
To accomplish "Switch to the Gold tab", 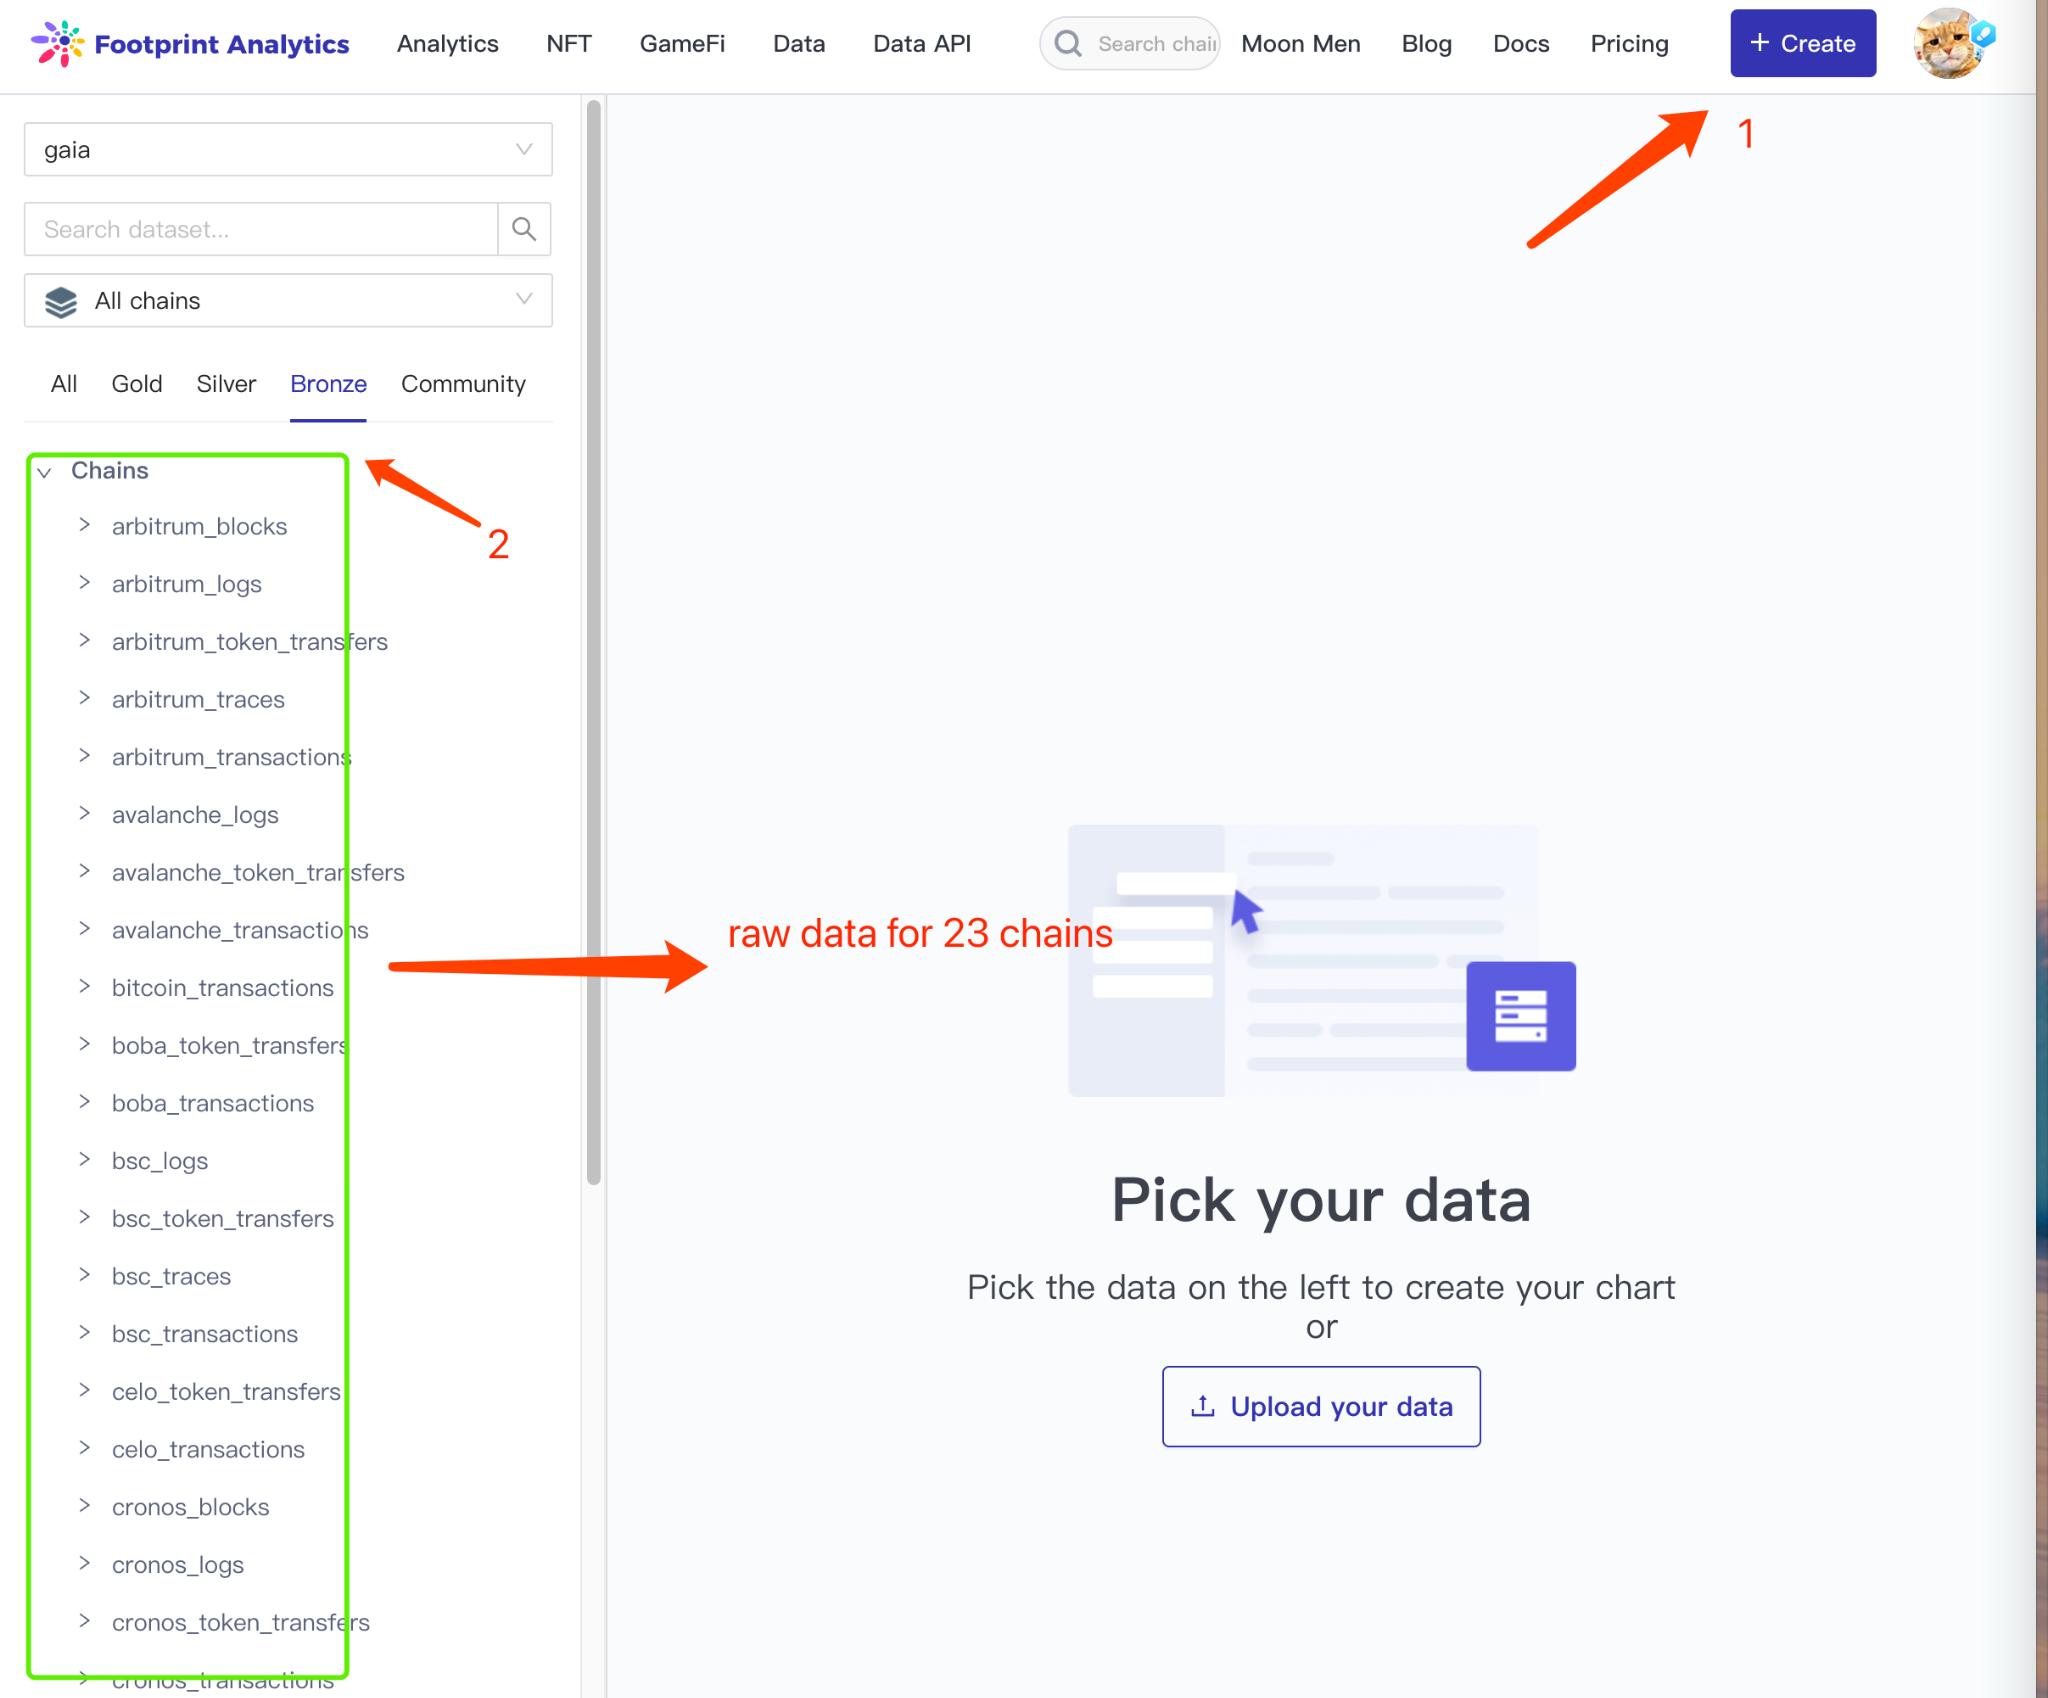I will point(137,384).
